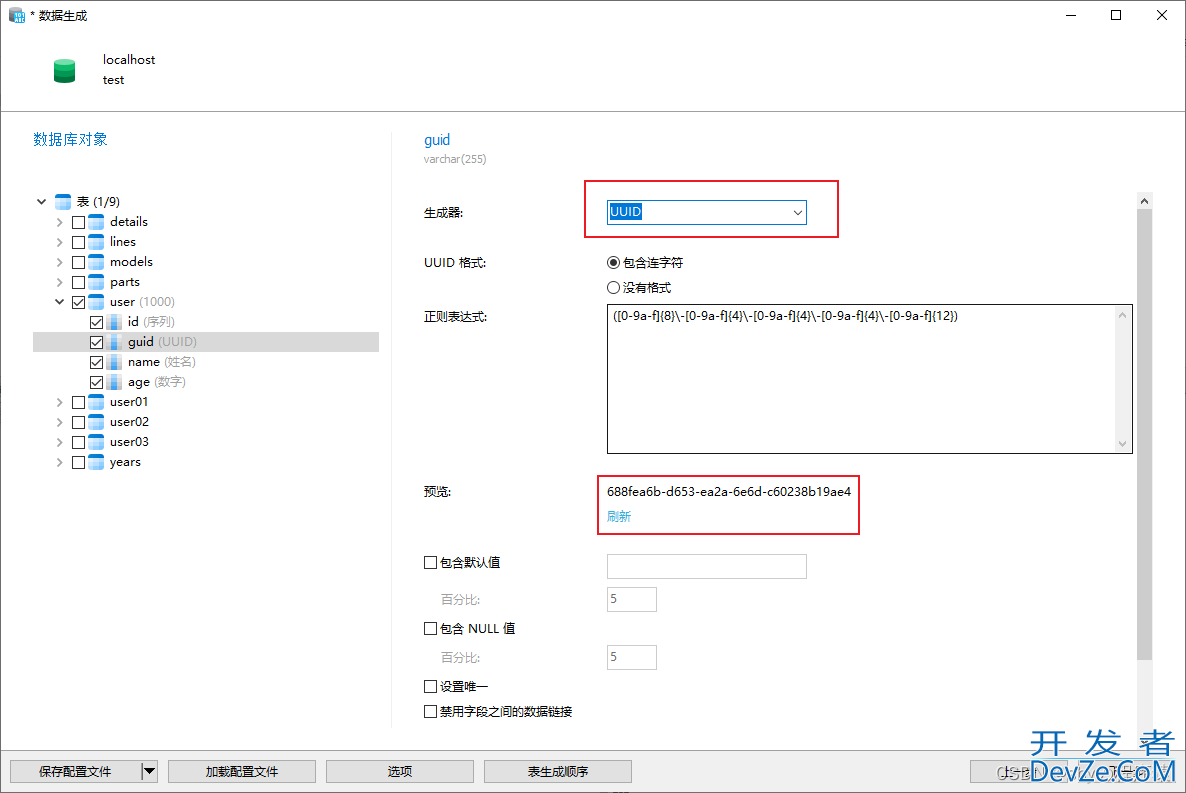Click the UUID preview value text
The height and width of the screenshot is (793, 1186).
click(728, 492)
